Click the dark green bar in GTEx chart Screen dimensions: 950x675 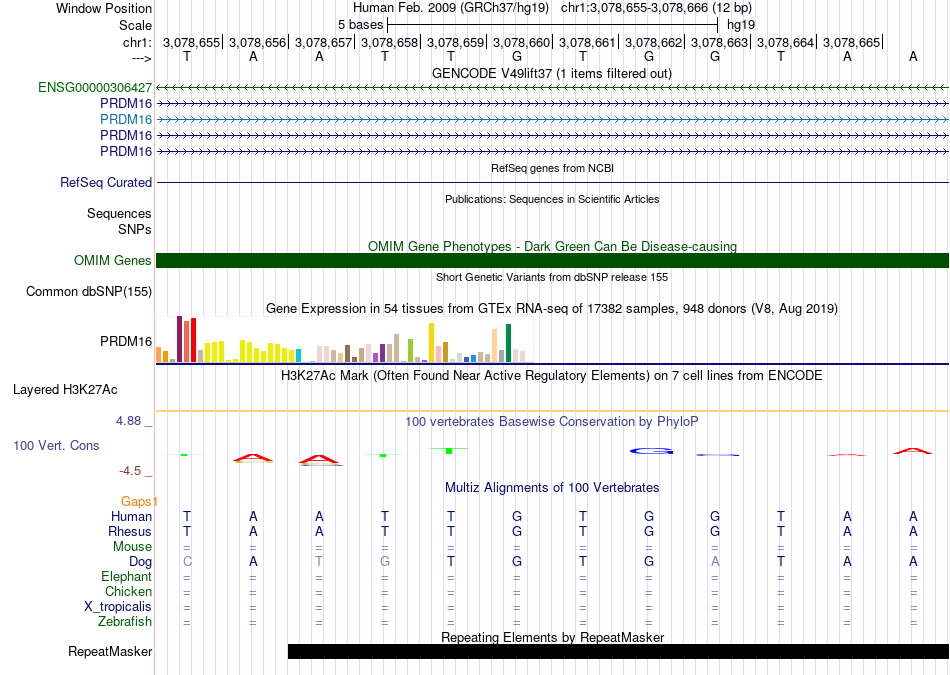pos(508,343)
